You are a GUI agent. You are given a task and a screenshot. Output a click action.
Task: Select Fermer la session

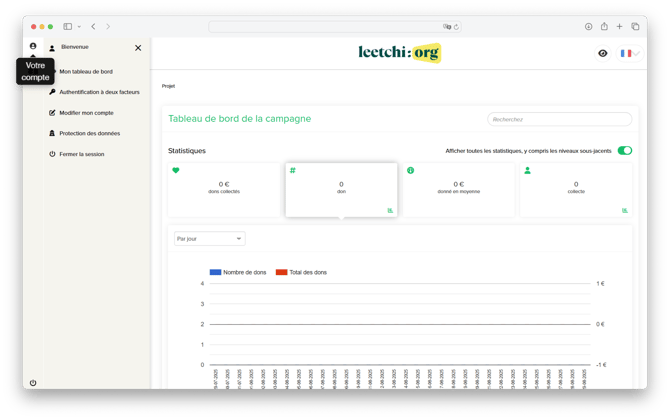[x=82, y=154]
